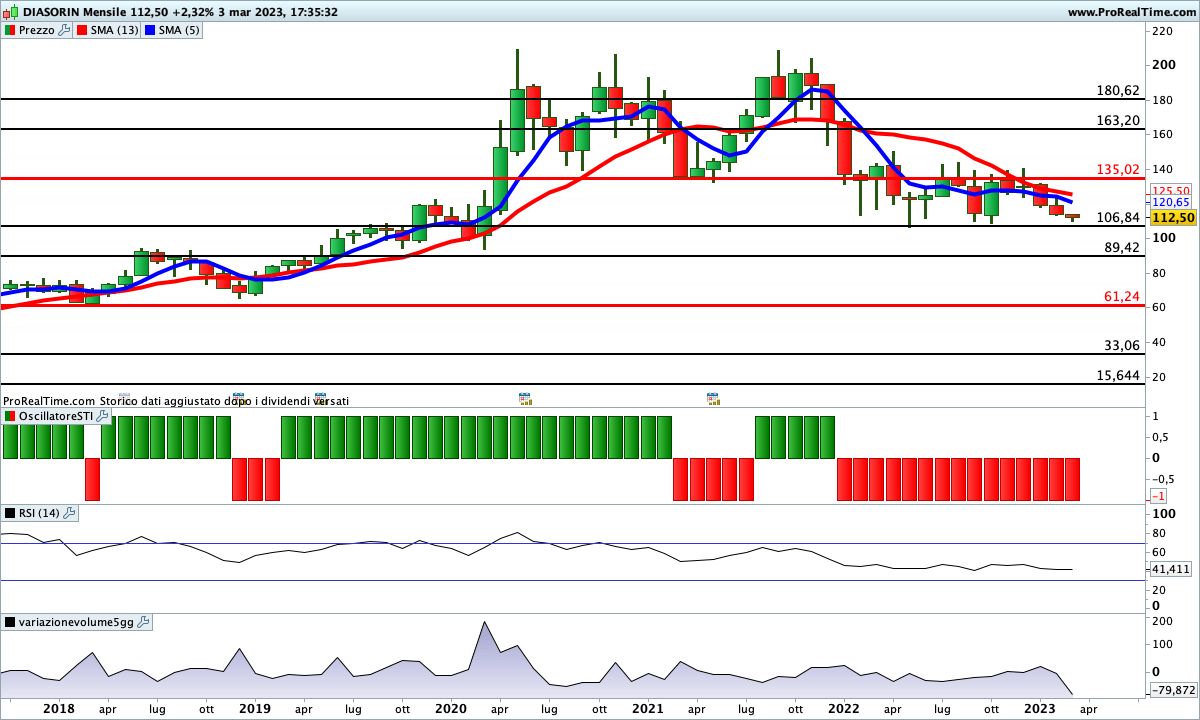1200x720 pixels.
Task: Open OscillatoreSTI wrench settings
Action: [x=101, y=415]
